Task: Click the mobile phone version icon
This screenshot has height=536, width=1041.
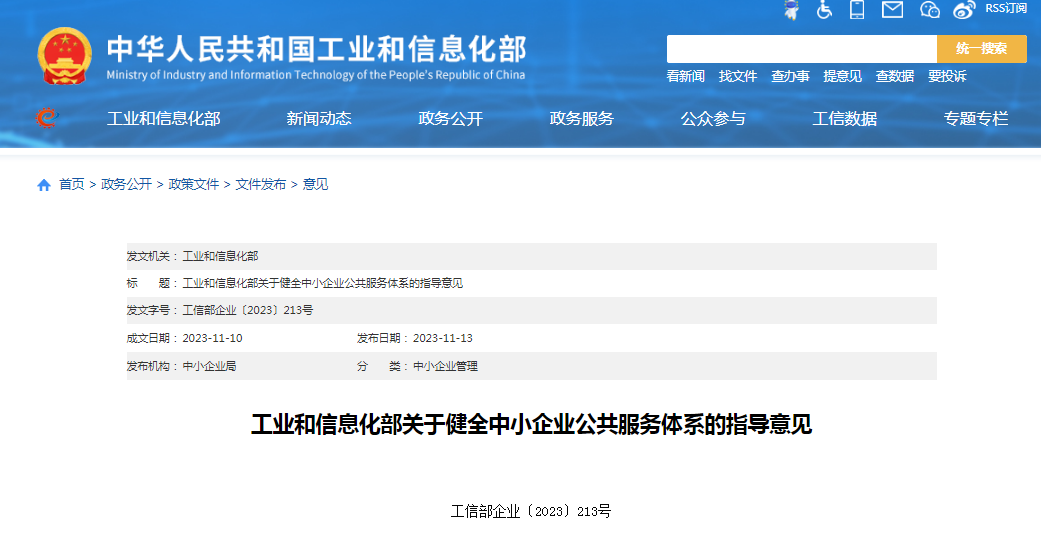Action: click(x=857, y=10)
